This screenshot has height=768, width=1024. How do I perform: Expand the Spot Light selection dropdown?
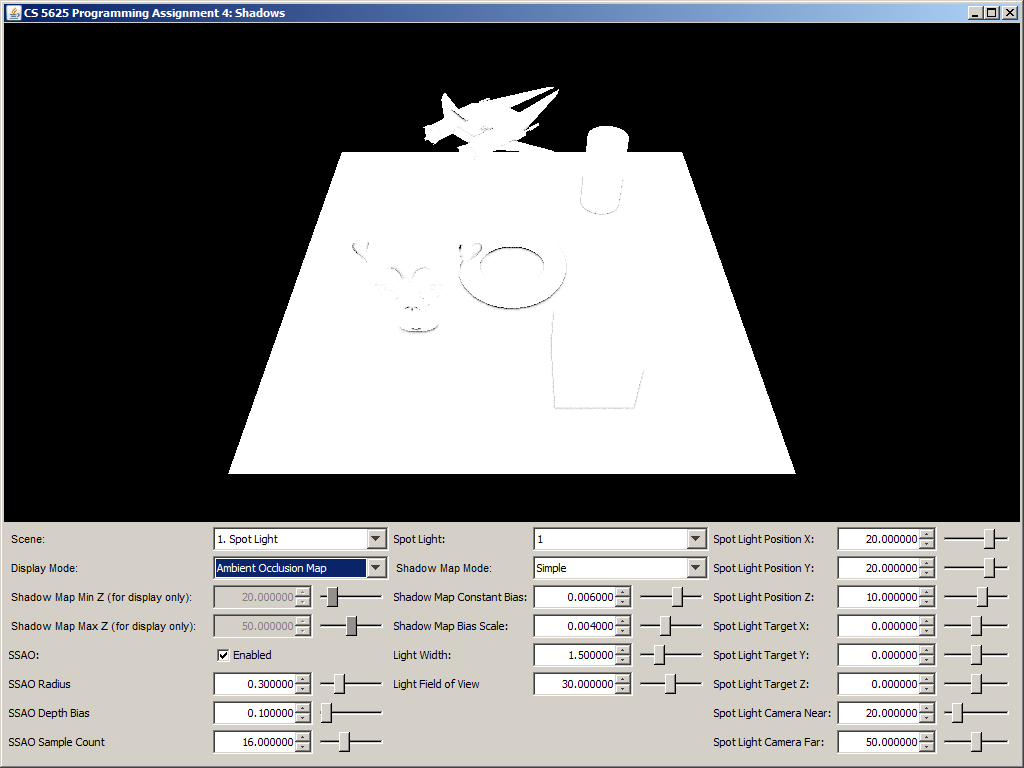click(696, 539)
